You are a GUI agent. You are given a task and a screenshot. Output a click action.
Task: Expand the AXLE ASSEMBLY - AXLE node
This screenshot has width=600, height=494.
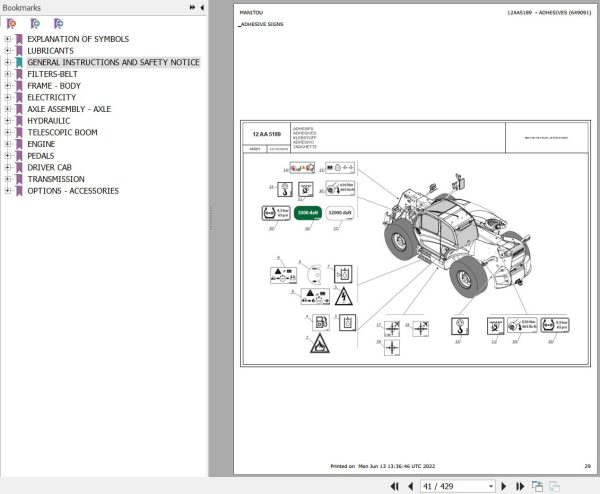tap(7, 109)
